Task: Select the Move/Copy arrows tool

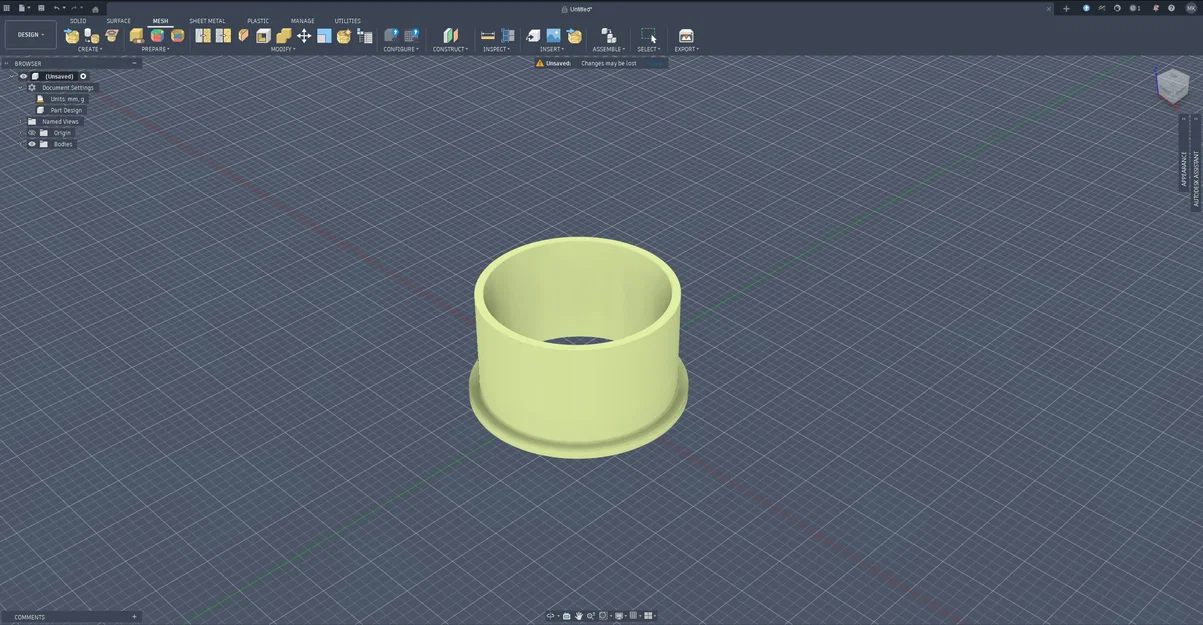Action: pyautogui.click(x=304, y=36)
